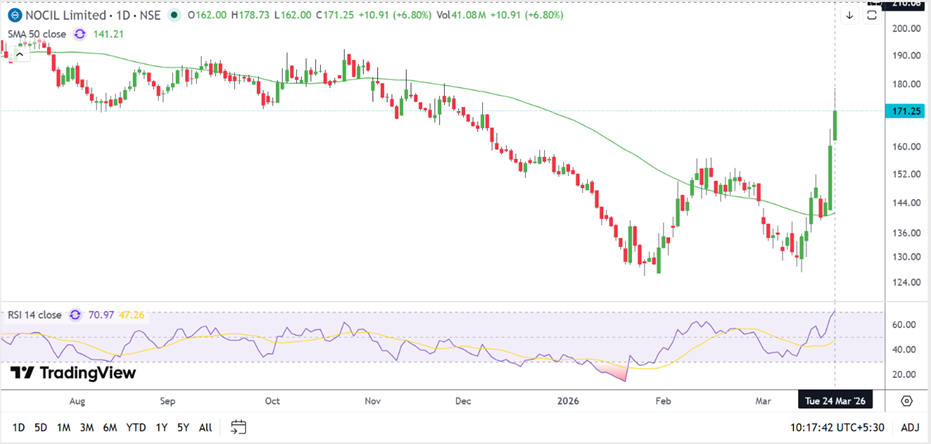Show the 5Y time range

[182, 427]
